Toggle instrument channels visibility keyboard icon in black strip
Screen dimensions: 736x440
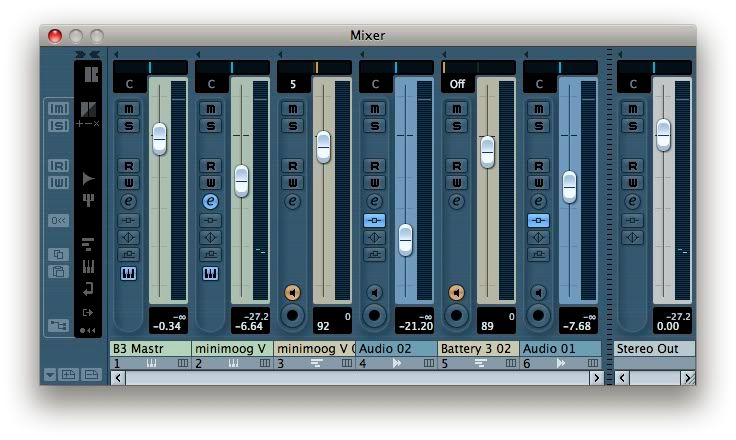click(88, 266)
